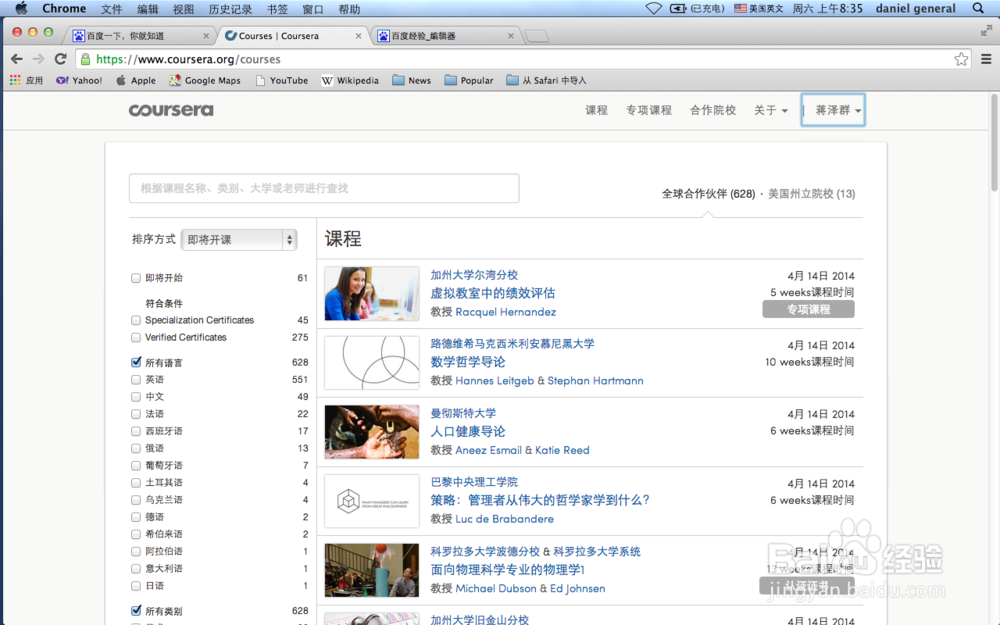
Task: Bookmark this page with the star icon
Action: 961,59
